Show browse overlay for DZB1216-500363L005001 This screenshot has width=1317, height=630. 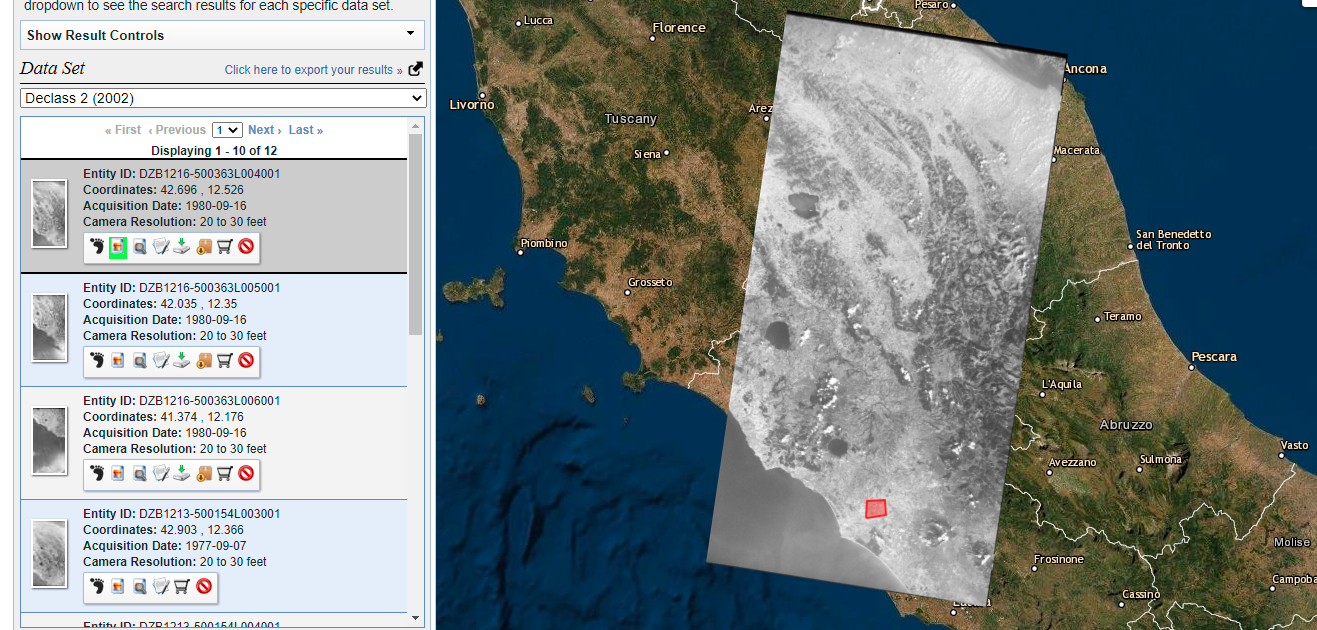(x=118, y=360)
